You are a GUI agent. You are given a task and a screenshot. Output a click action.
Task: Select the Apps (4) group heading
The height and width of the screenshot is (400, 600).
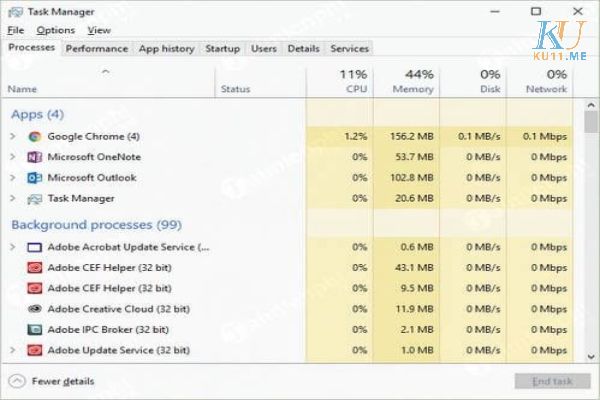pyautogui.click(x=38, y=114)
